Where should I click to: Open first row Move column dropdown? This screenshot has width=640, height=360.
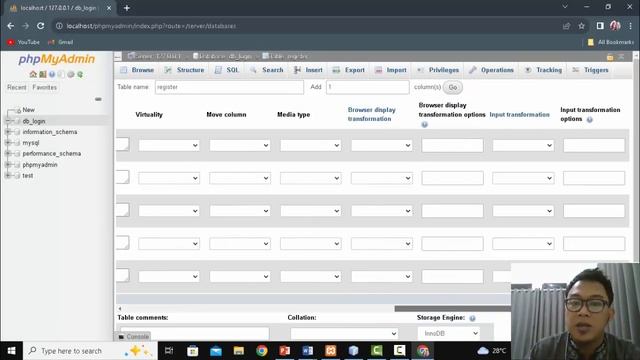click(240, 145)
